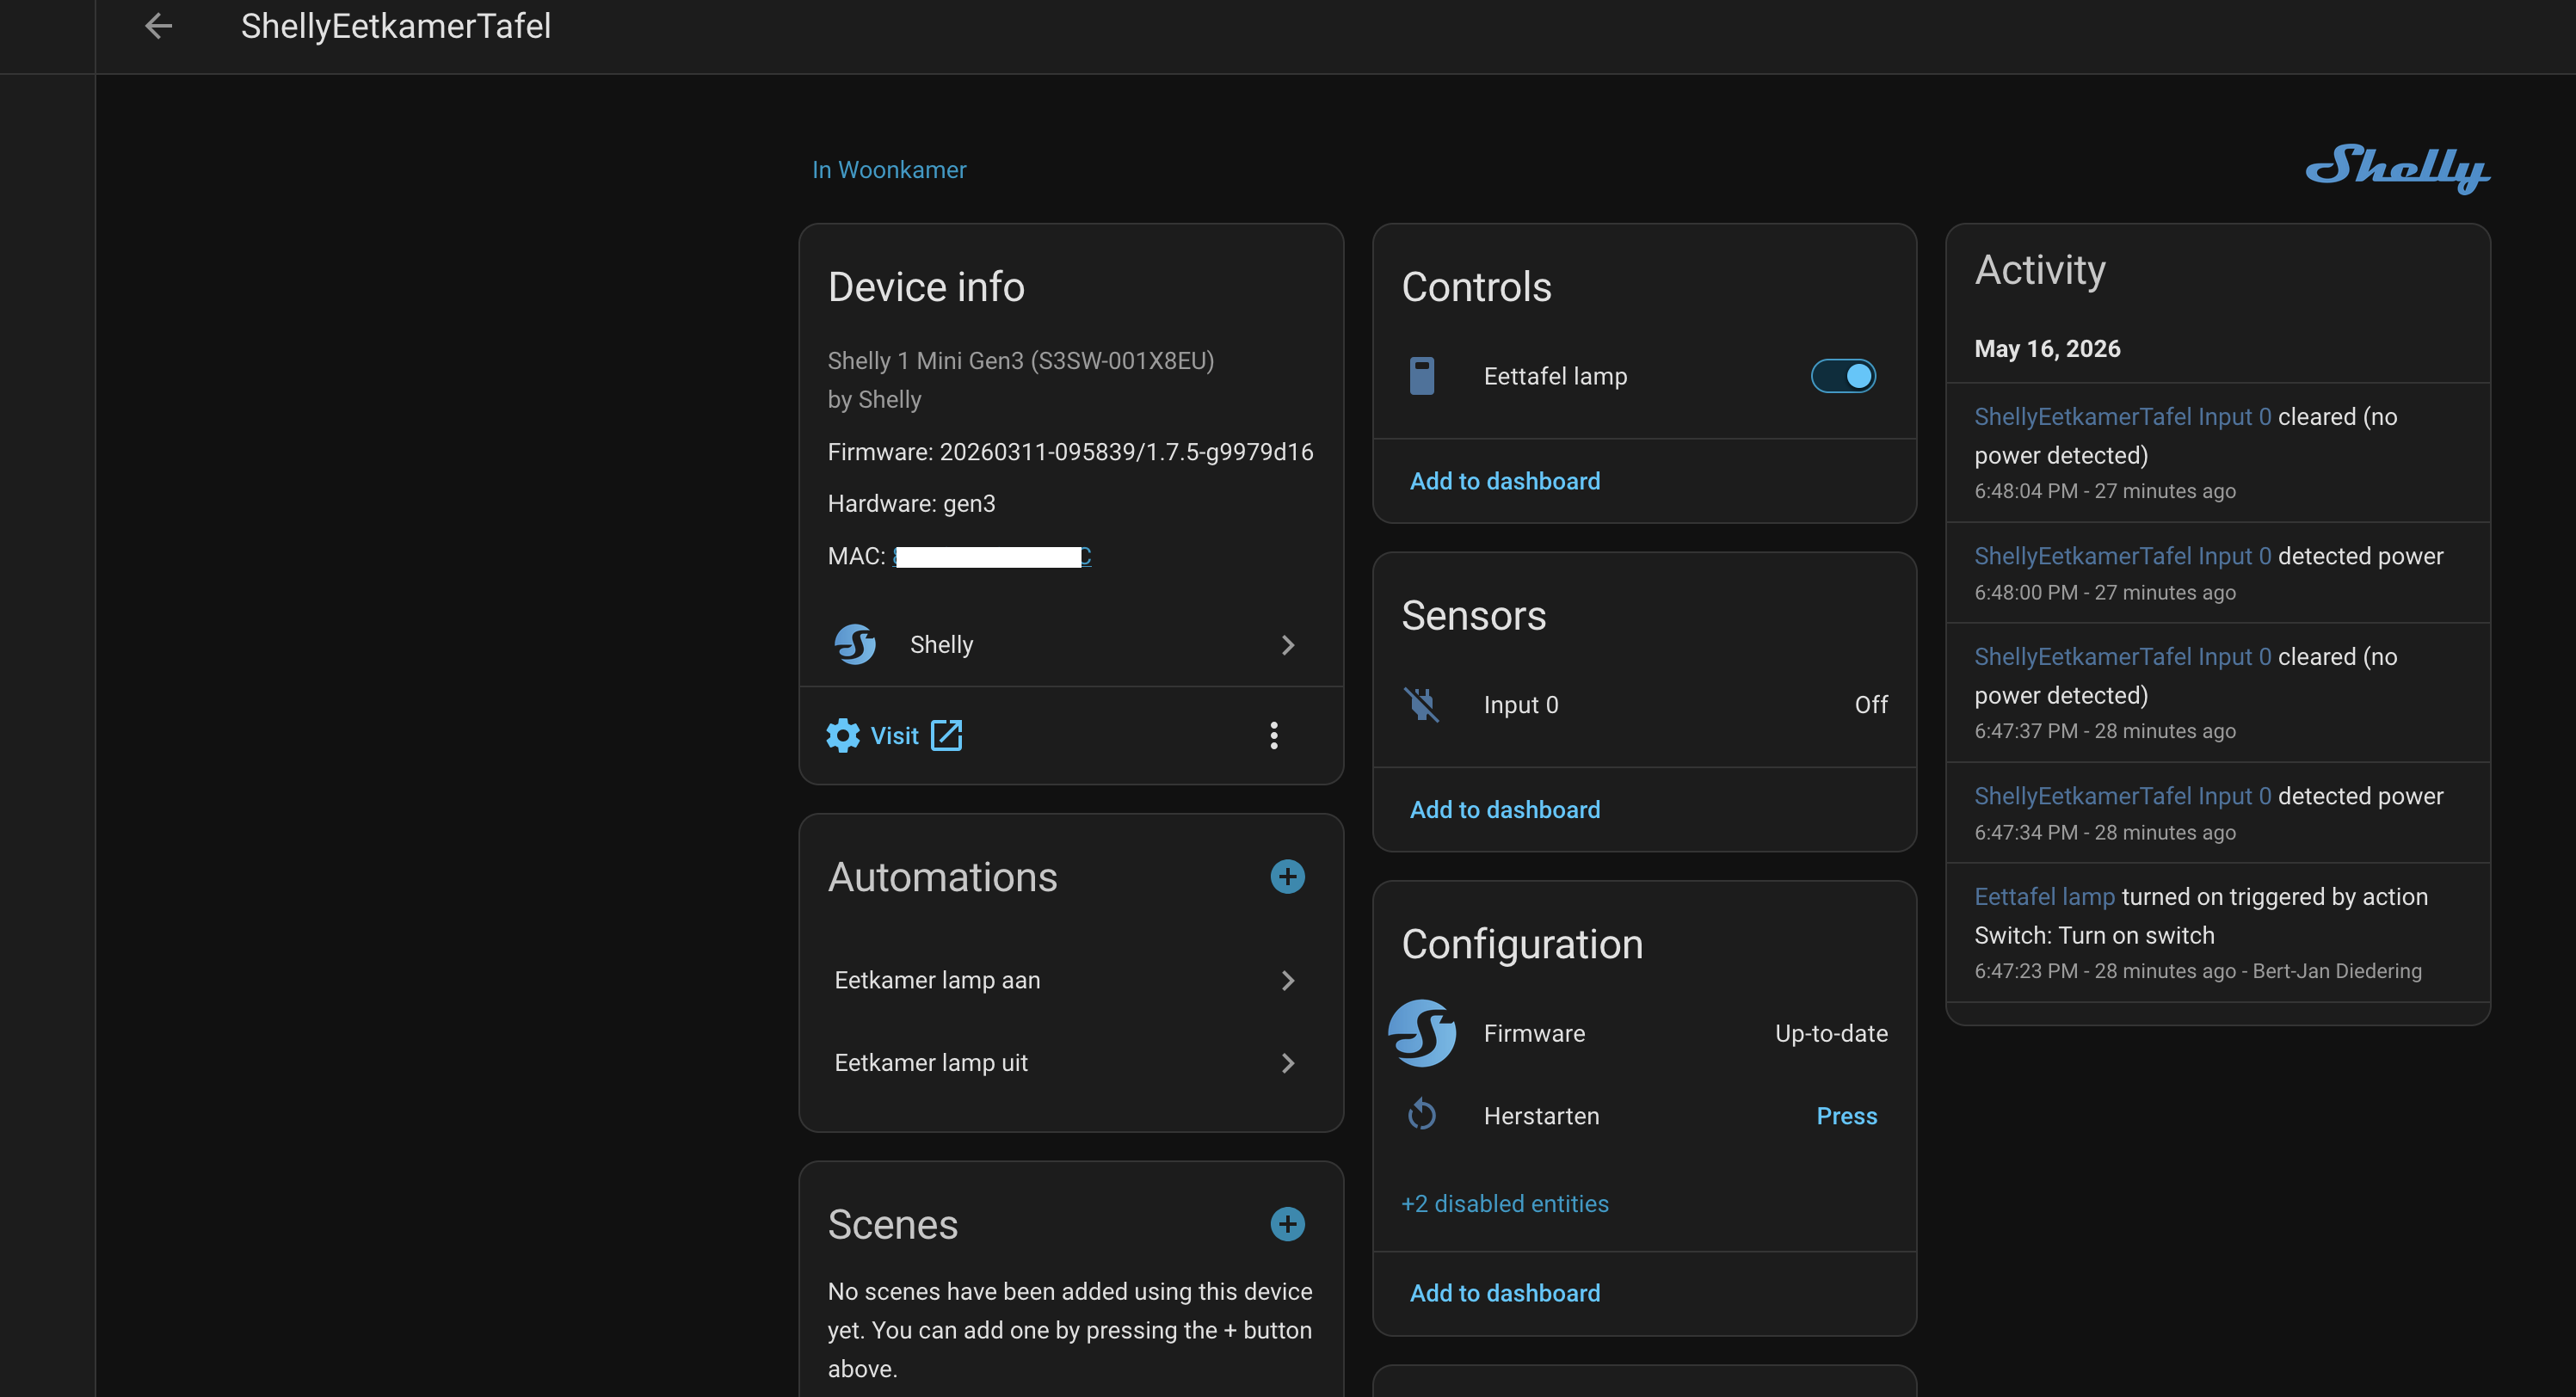
Task: Click Add to dashboard under Sensors
Action: 1504,809
